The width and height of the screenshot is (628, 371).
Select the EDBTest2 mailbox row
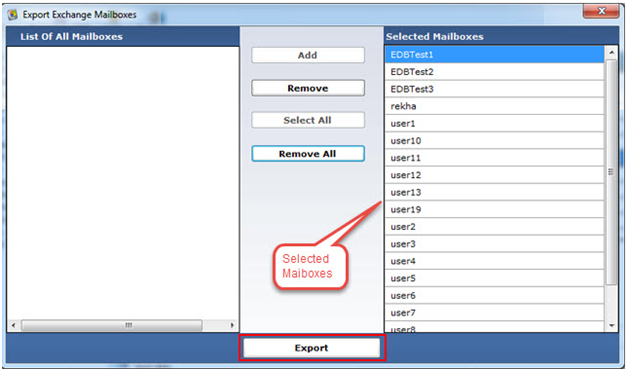pyautogui.click(x=494, y=72)
